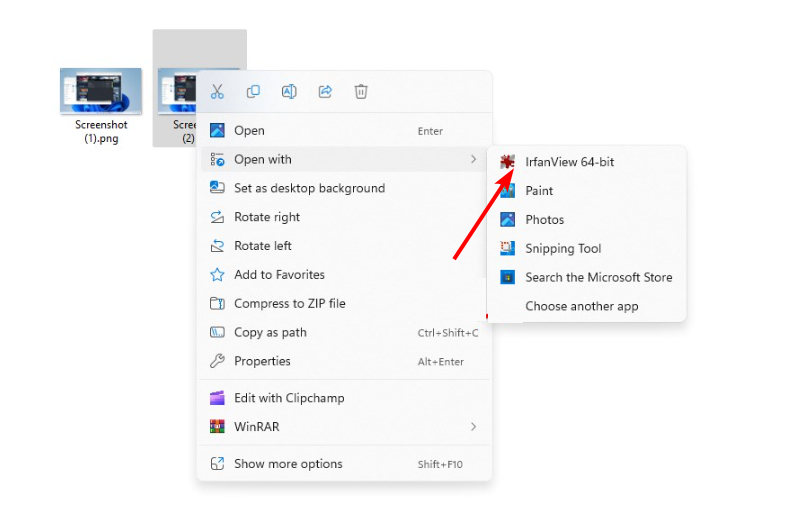Choose Photos in the Open with submenu
The height and width of the screenshot is (514, 810).
[x=586, y=220]
